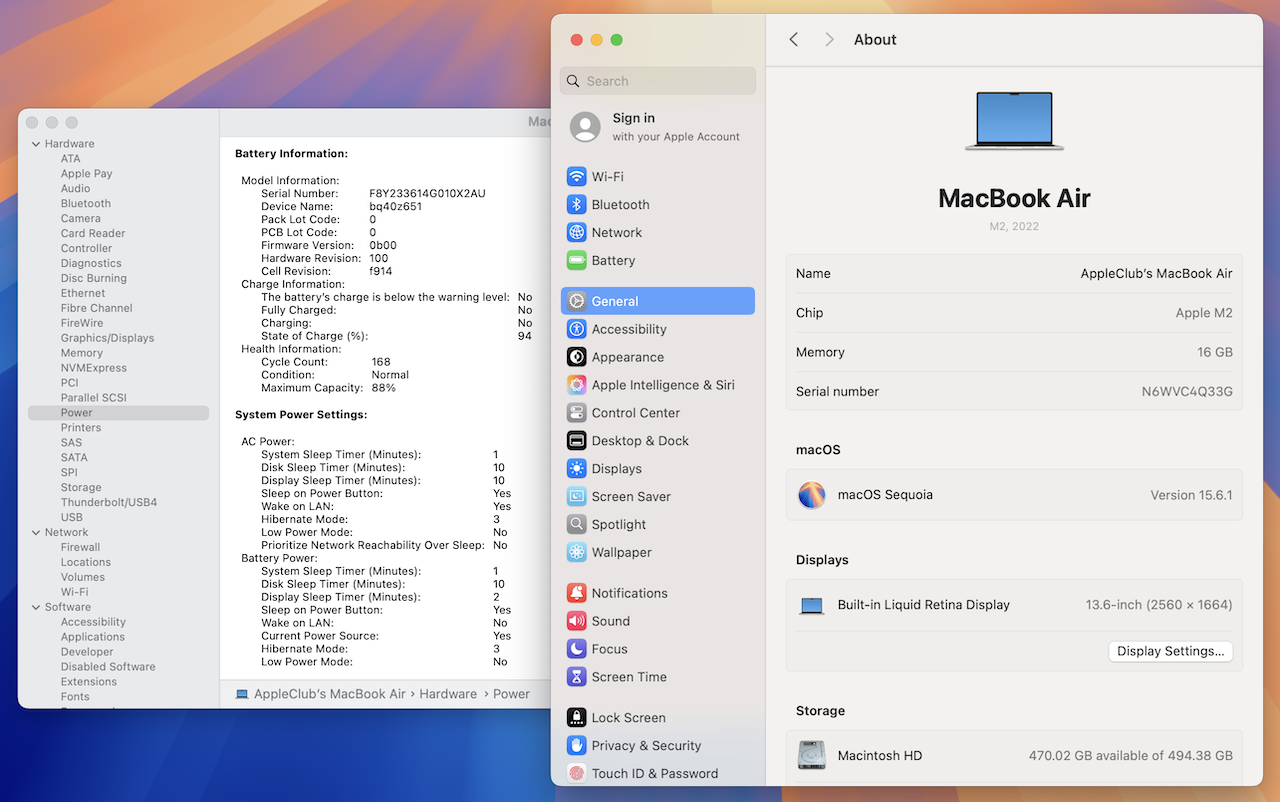Collapse the Network disclosure triangle
Screen dimensions: 1280x802
[36, 533]
